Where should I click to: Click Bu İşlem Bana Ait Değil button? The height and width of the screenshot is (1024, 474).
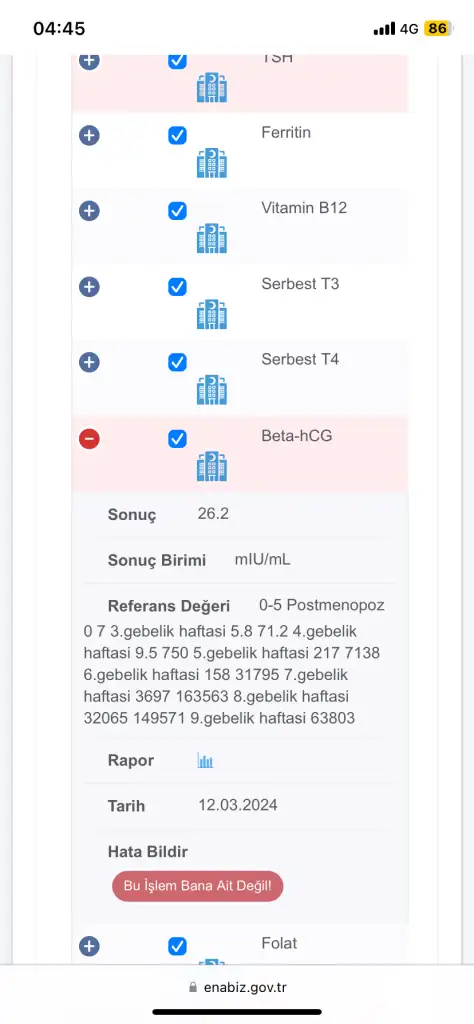[198, 886]
